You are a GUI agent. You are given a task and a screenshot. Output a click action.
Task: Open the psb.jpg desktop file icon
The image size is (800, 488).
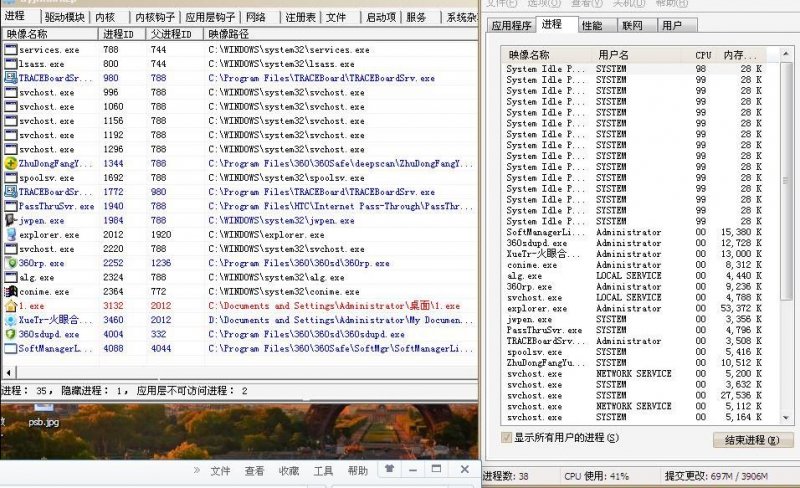coord(44,414)
